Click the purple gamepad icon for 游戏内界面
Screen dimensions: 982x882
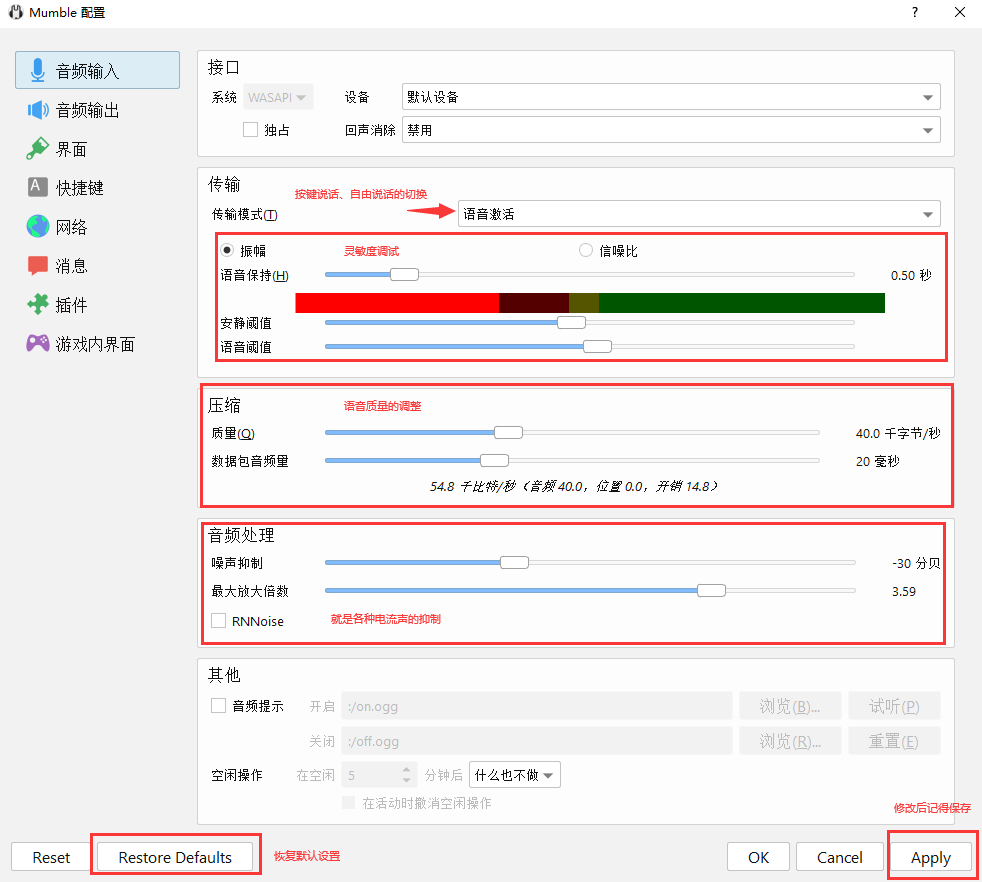[x=38, y=343]
